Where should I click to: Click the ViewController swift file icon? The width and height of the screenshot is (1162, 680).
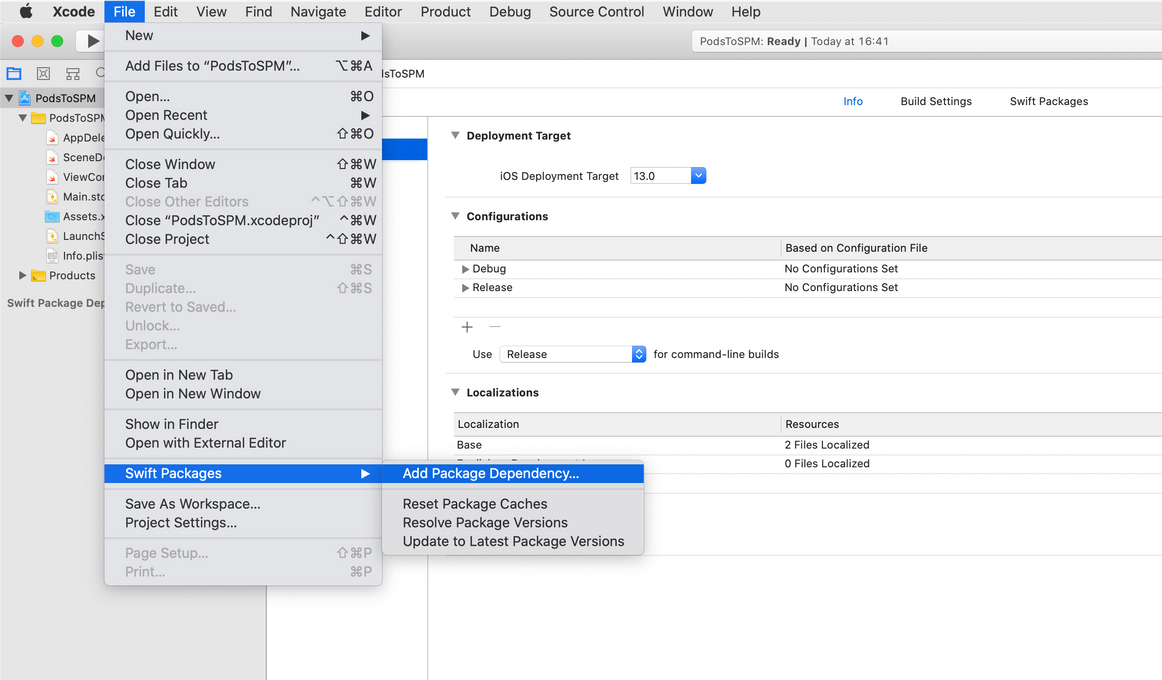pos(52,177)
